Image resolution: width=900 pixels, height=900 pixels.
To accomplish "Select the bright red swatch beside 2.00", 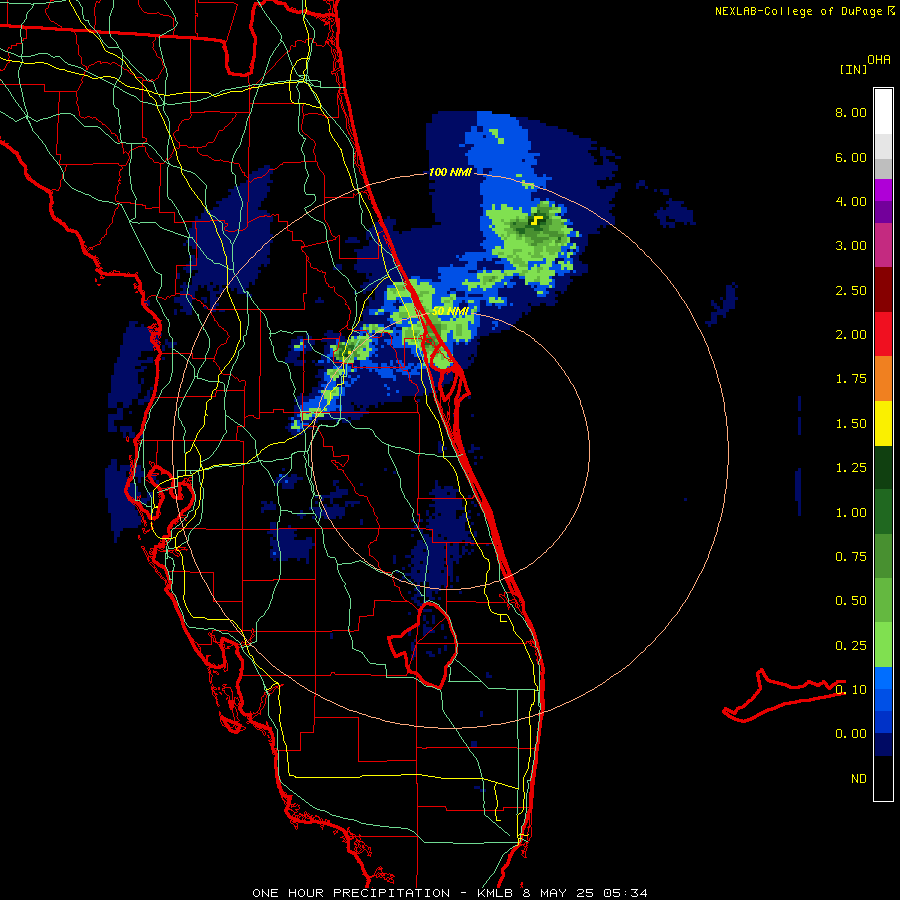I will (883, 334).
